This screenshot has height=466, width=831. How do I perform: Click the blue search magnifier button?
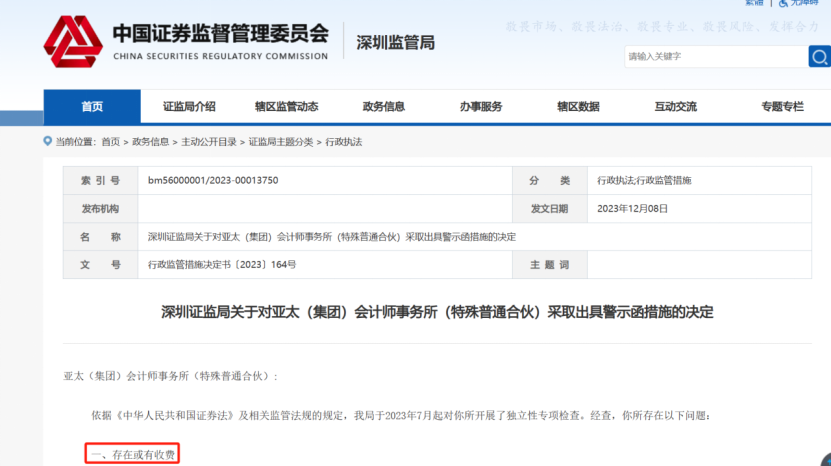point(818,56)
